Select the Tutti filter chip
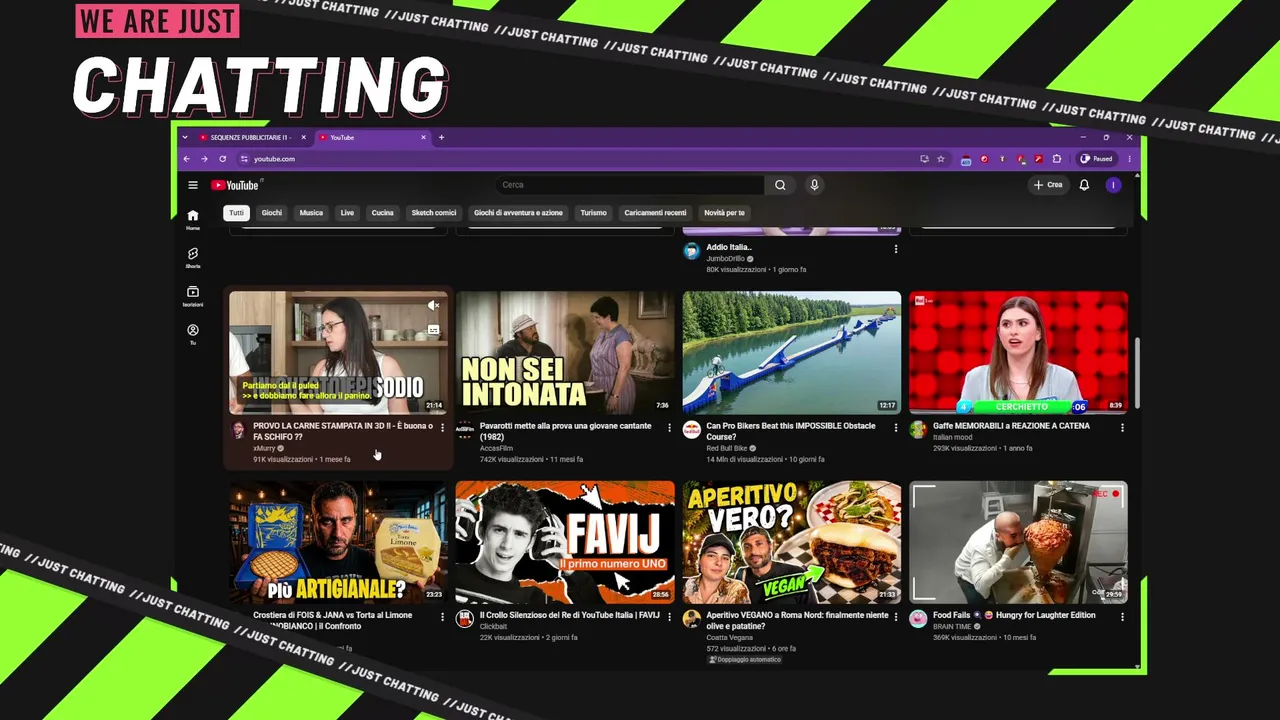The width and height of the screenshot is (1280, 720). coord(236,213)
